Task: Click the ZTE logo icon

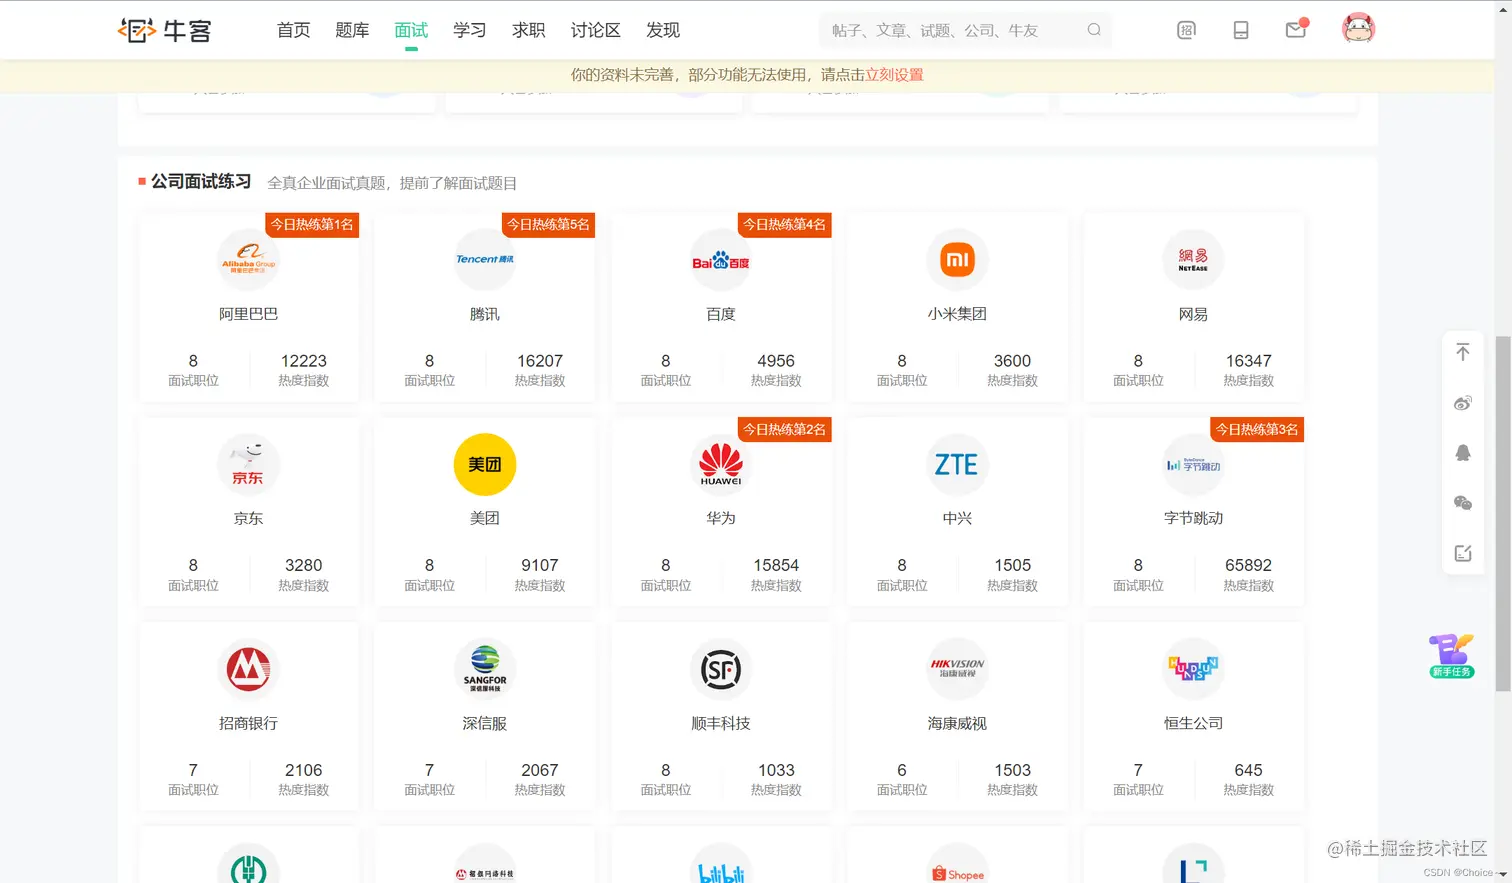Action: 957,464
